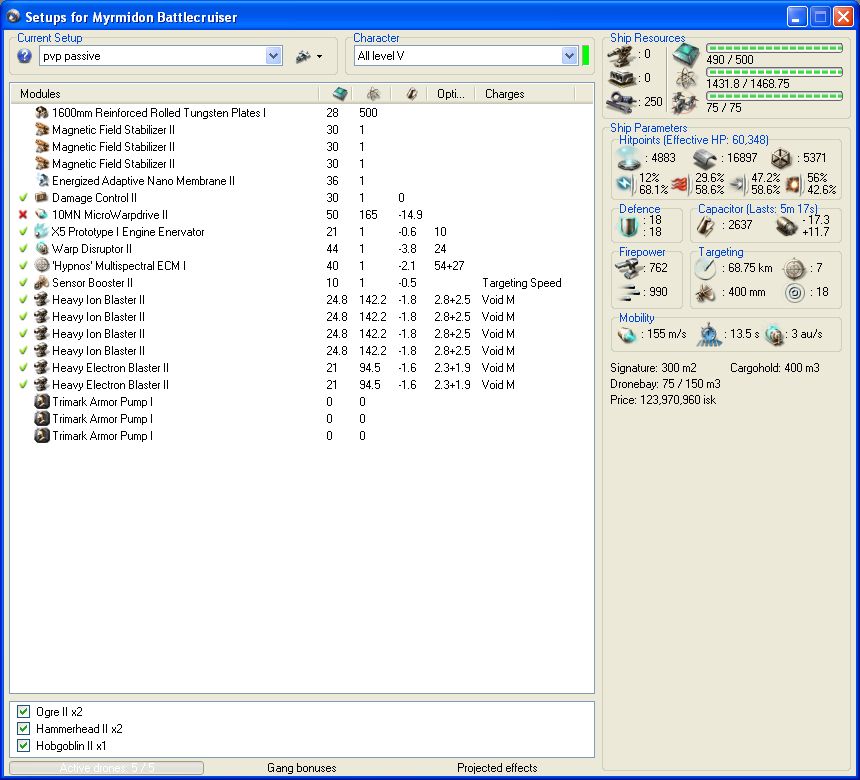The image size is (860, 780).
Task: Click the shield hitpoints icon showing 4883
Action: coord(629,158)
